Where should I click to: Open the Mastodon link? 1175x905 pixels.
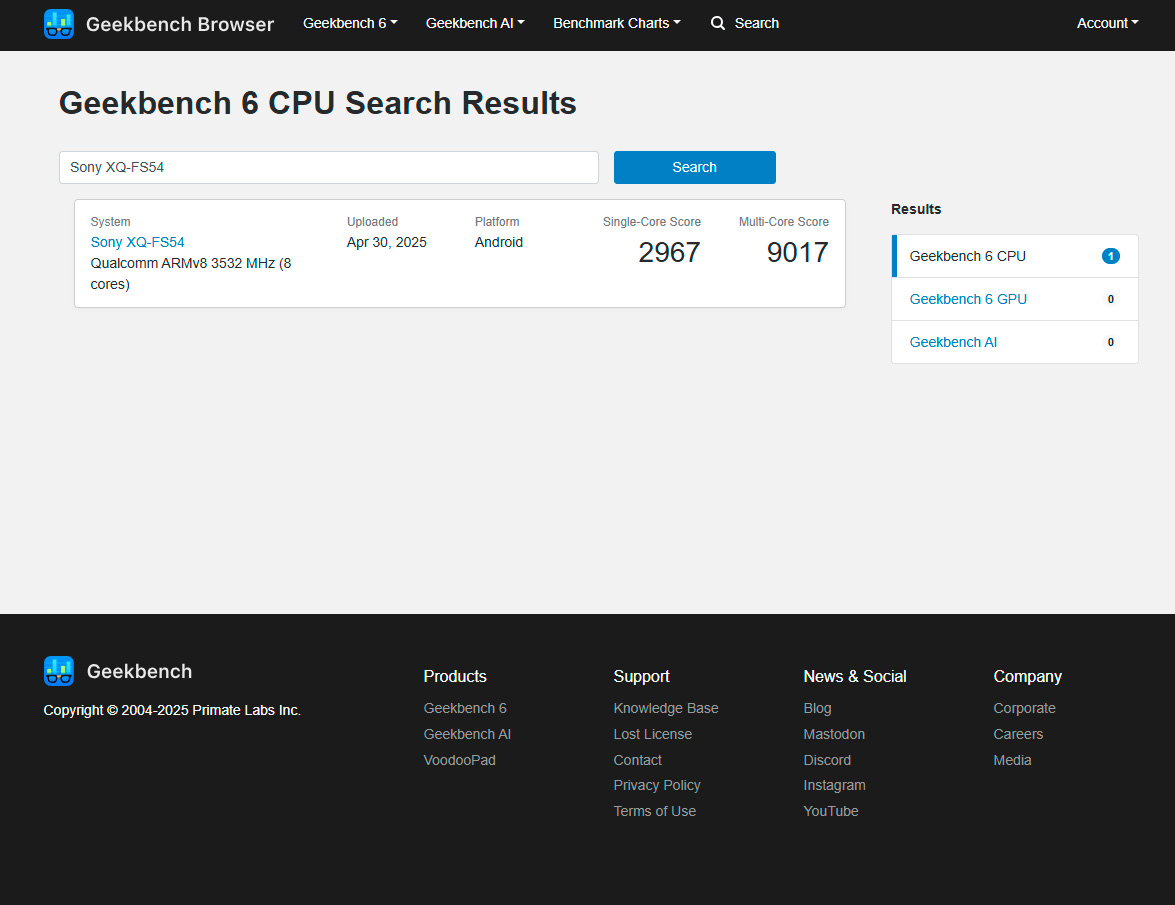(x=834, y=734)
